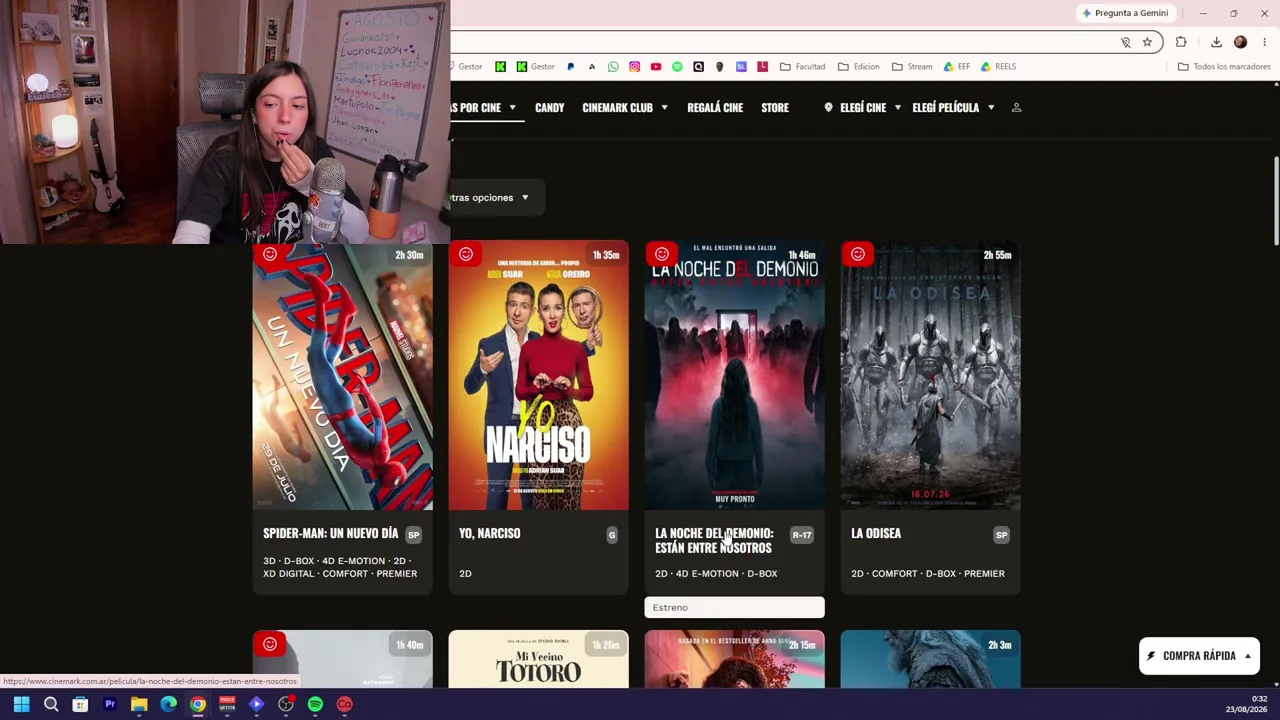Open the Instagram bookmark

click(x=634, y=67)
